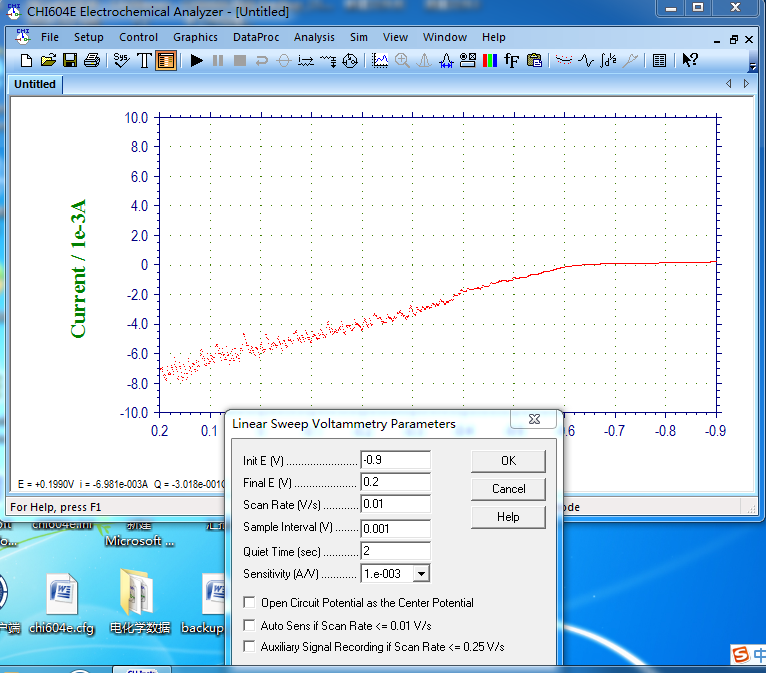Open the DataProc menu
This screenshot has width=766, height=673.
coord(256,37)
